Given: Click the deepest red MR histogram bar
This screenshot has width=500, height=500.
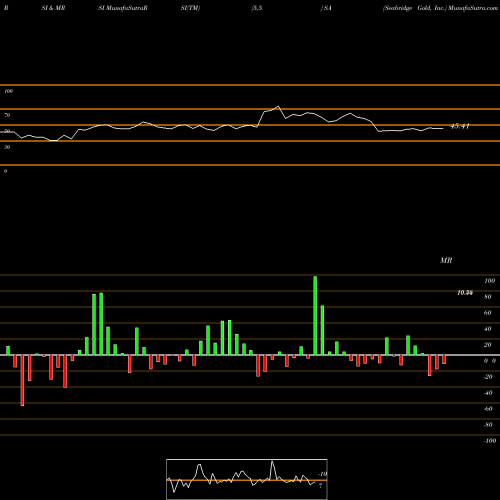Looking at the screenshot, I should click(22, 380).
